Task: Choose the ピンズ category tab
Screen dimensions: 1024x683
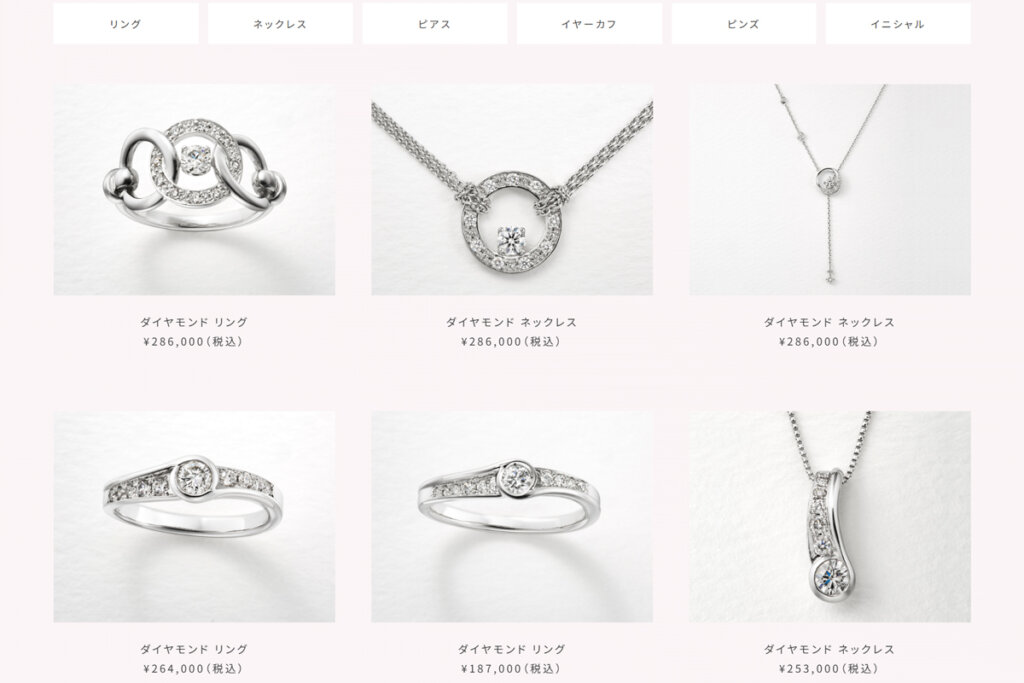Action: pos(743,24)
